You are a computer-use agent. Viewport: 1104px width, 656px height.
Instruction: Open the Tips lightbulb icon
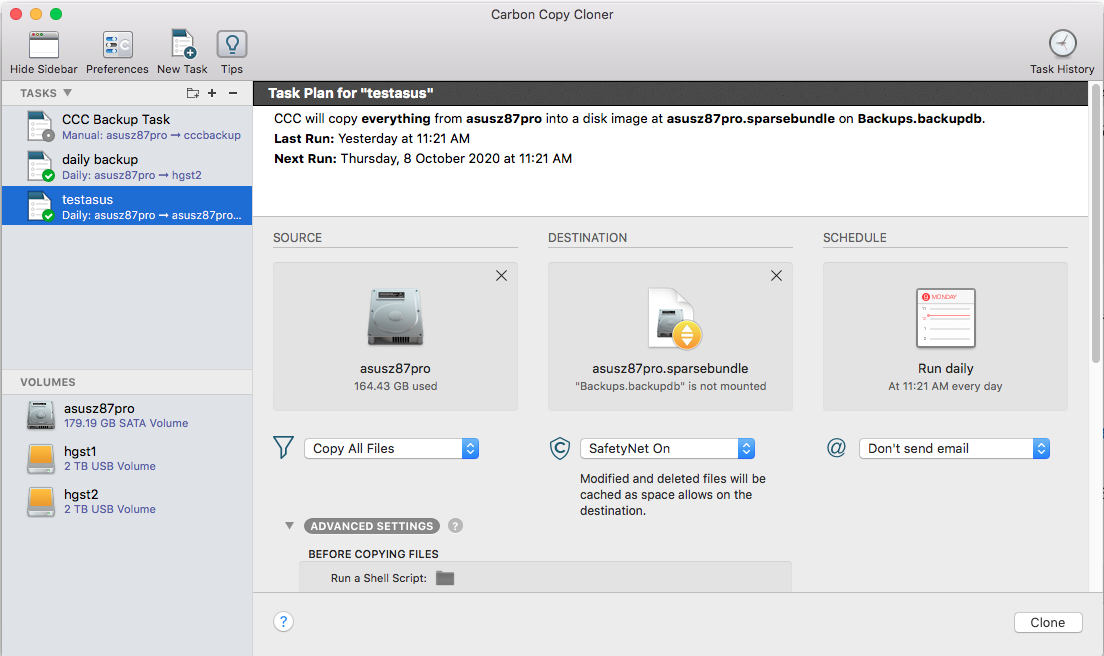point(232,44)
